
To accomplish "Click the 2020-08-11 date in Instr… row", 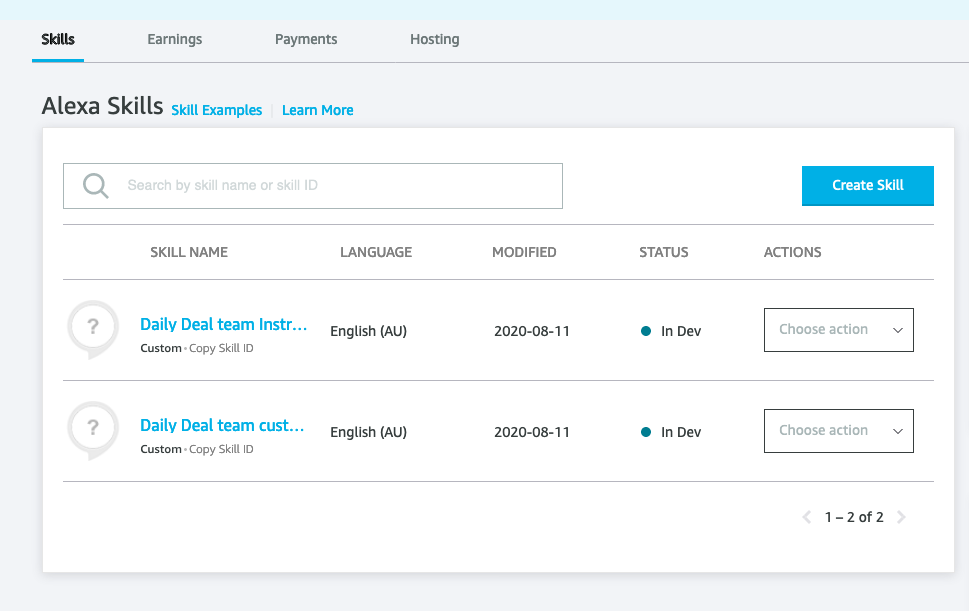I will click(531, 331).
